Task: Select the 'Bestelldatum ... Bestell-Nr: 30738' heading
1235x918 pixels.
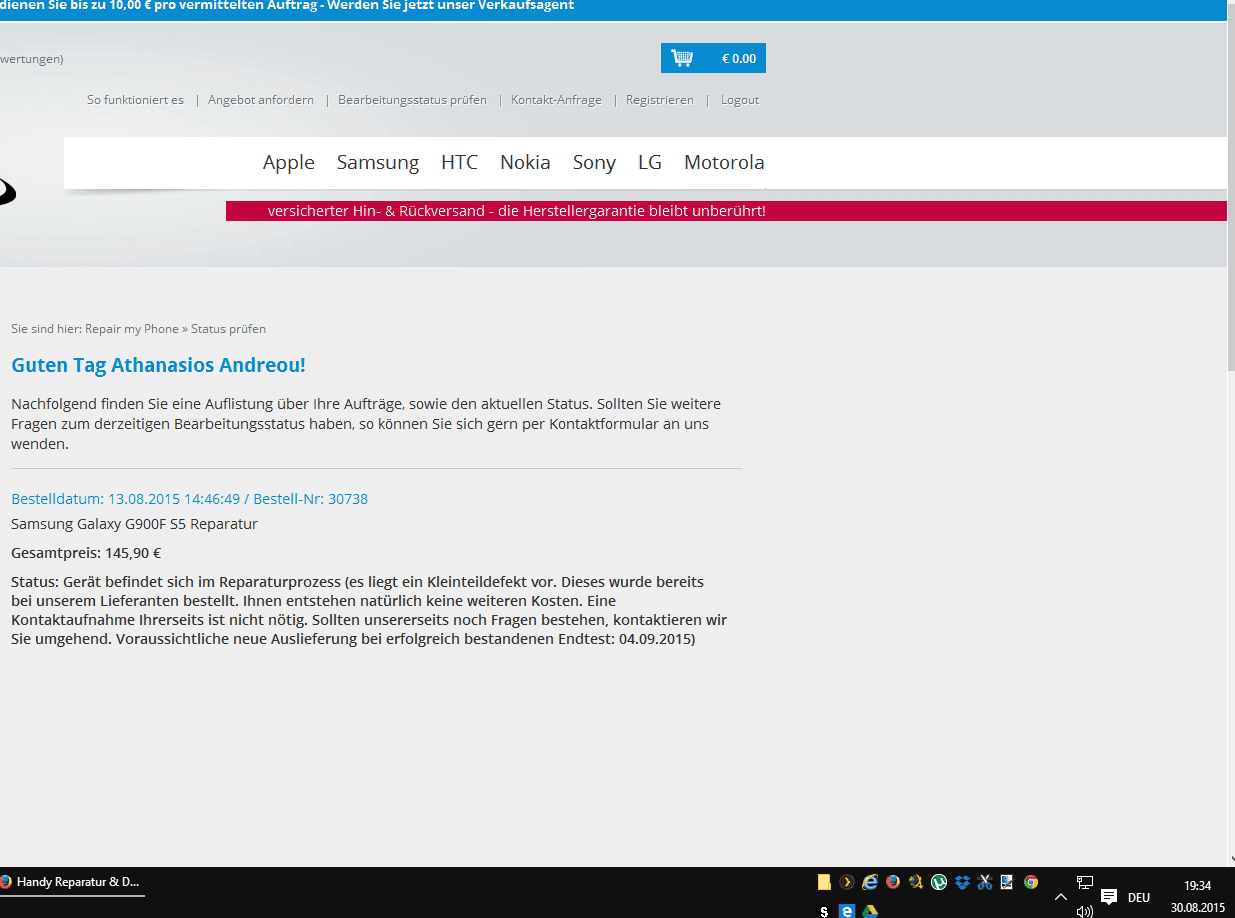Action: 189,499
